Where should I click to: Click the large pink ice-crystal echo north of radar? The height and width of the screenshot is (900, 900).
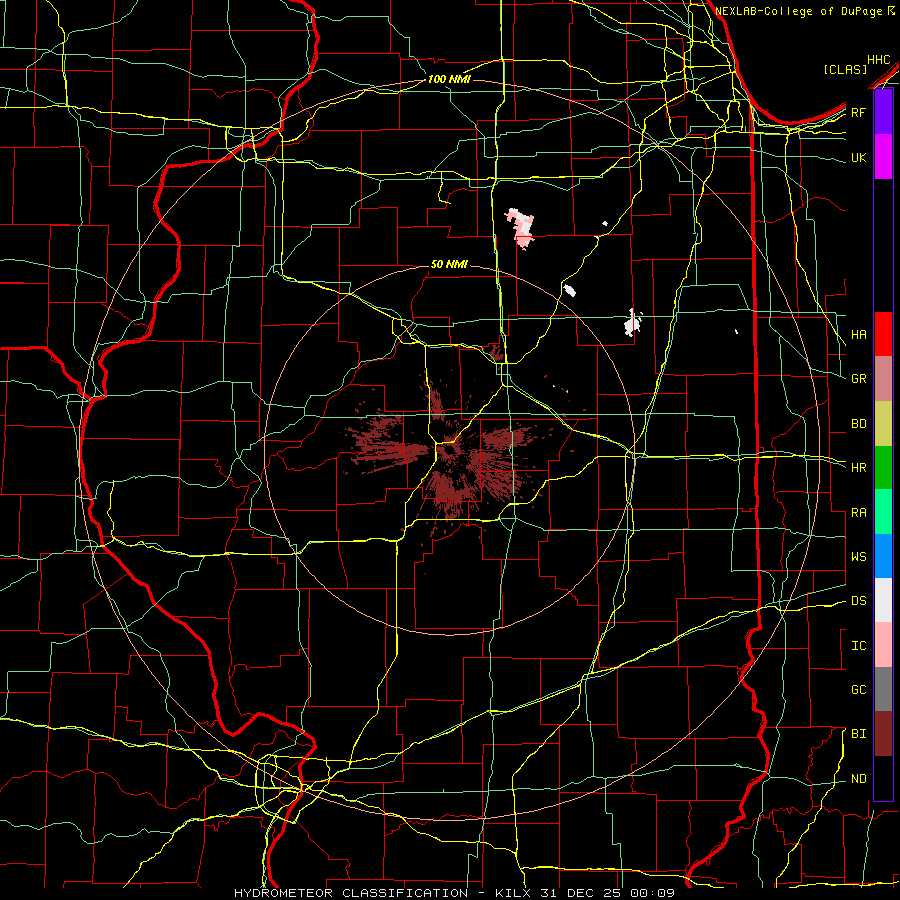[521, 228]
